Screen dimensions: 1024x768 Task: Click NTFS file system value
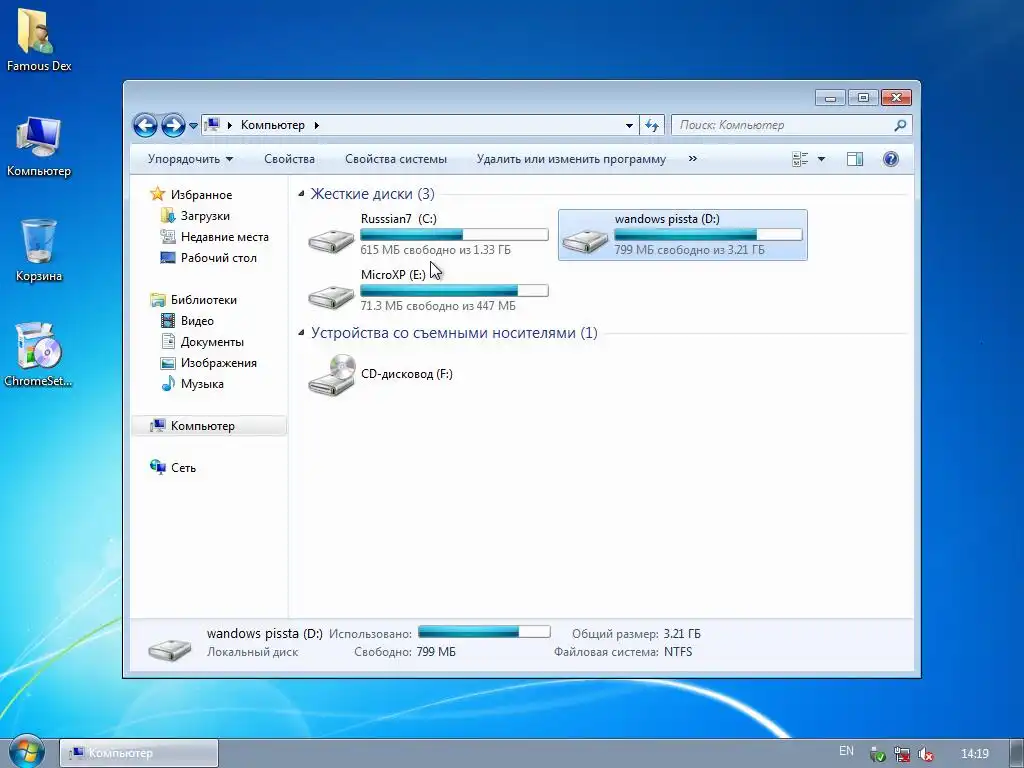[x=678, y=652]
